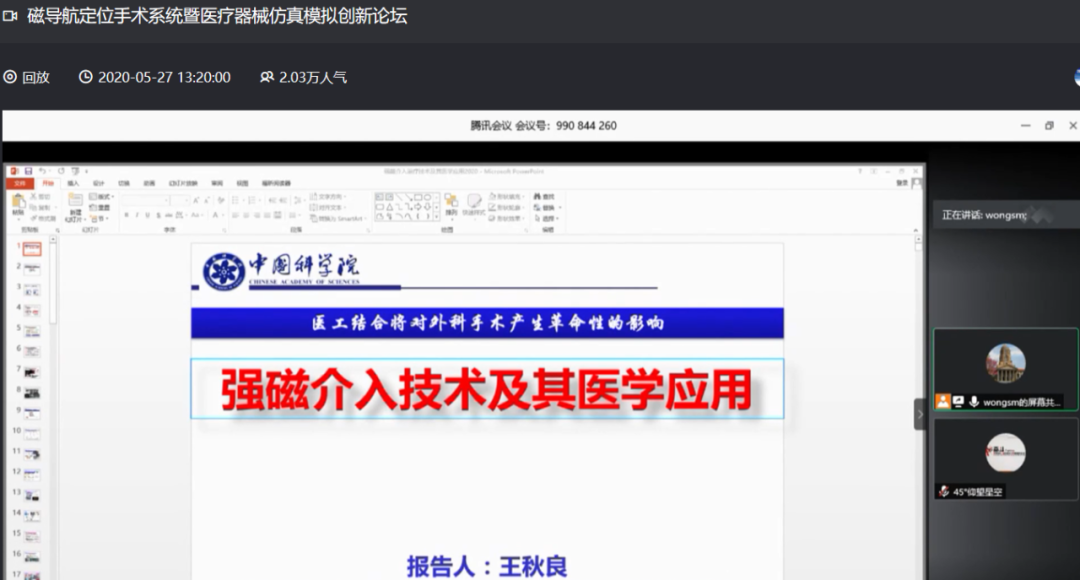This screenshot has width=1080, height=580.
Task: Select the Paste tool on the Home ribbon
Action: tap(17, 203)
